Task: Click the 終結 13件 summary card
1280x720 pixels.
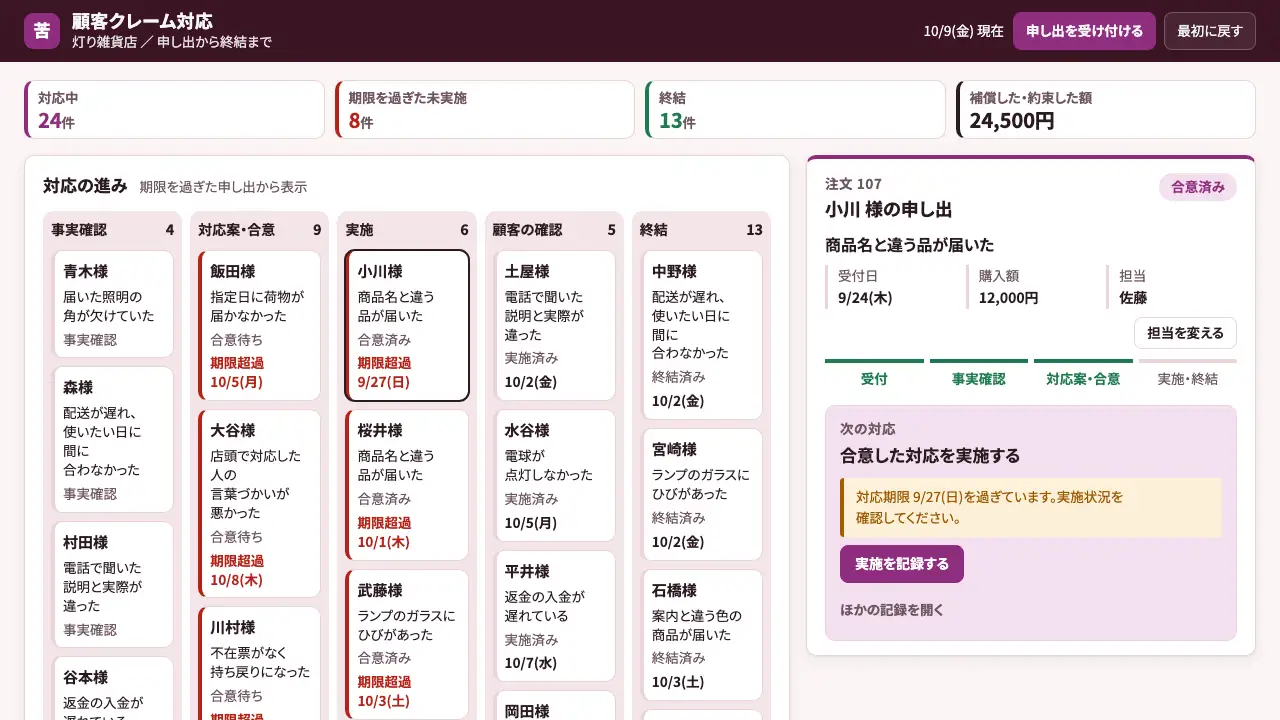Action: tap(795, 110)
